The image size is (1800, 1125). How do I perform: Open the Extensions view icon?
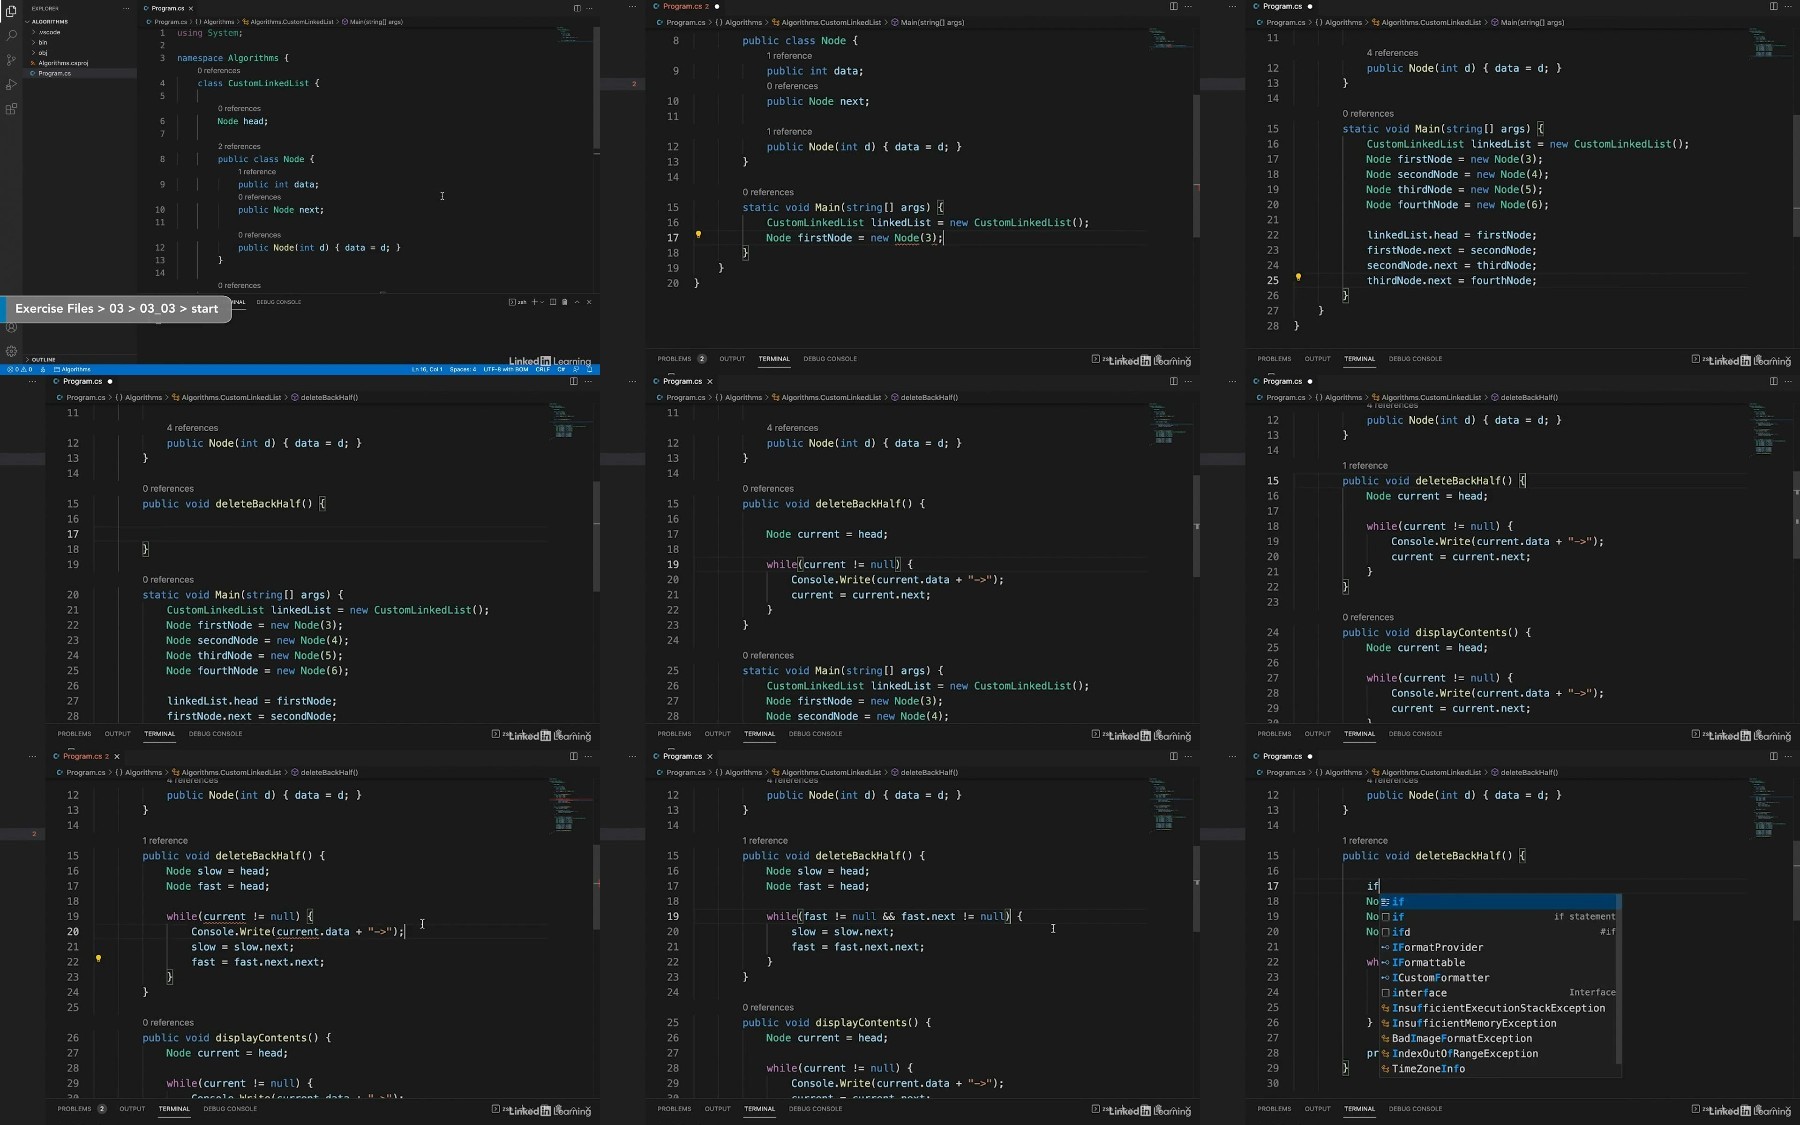tap(11, 109)
